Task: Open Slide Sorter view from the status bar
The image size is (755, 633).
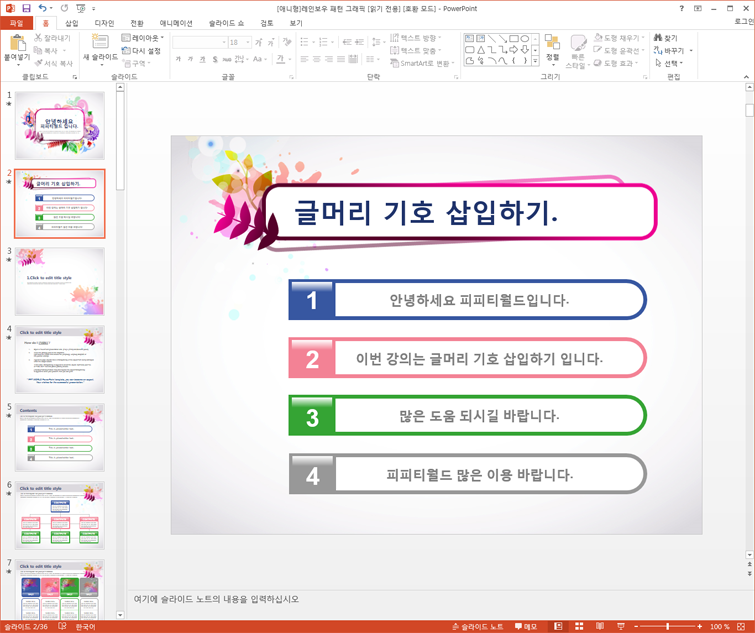Action: (x=579, y=626)
